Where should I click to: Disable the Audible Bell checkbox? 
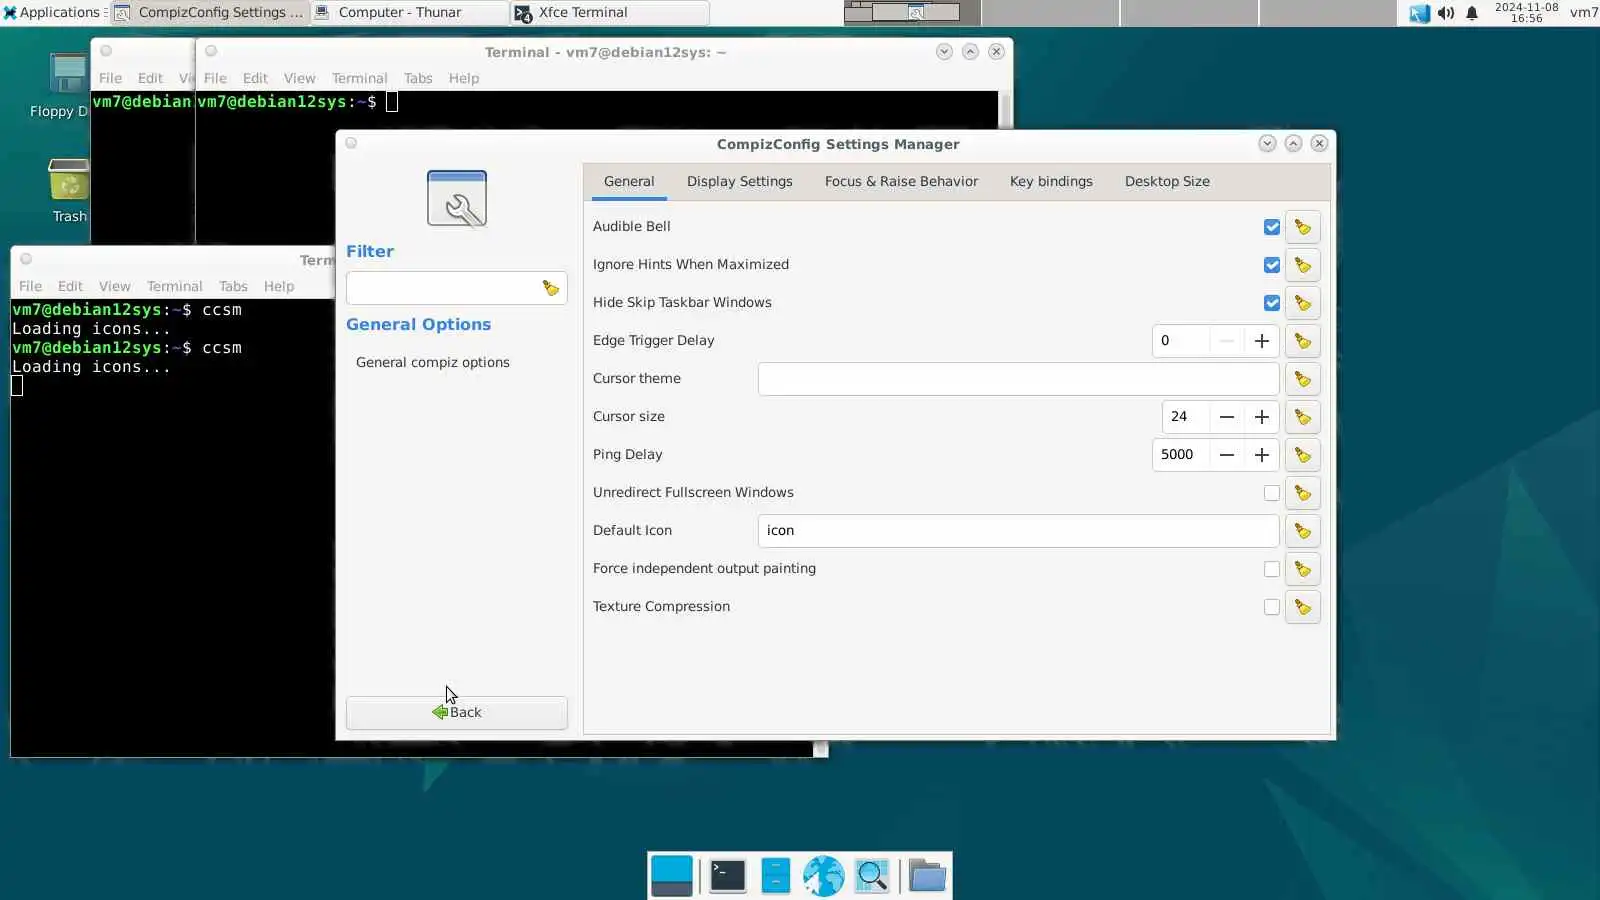pyautogui.click(x=1271, y=227)
